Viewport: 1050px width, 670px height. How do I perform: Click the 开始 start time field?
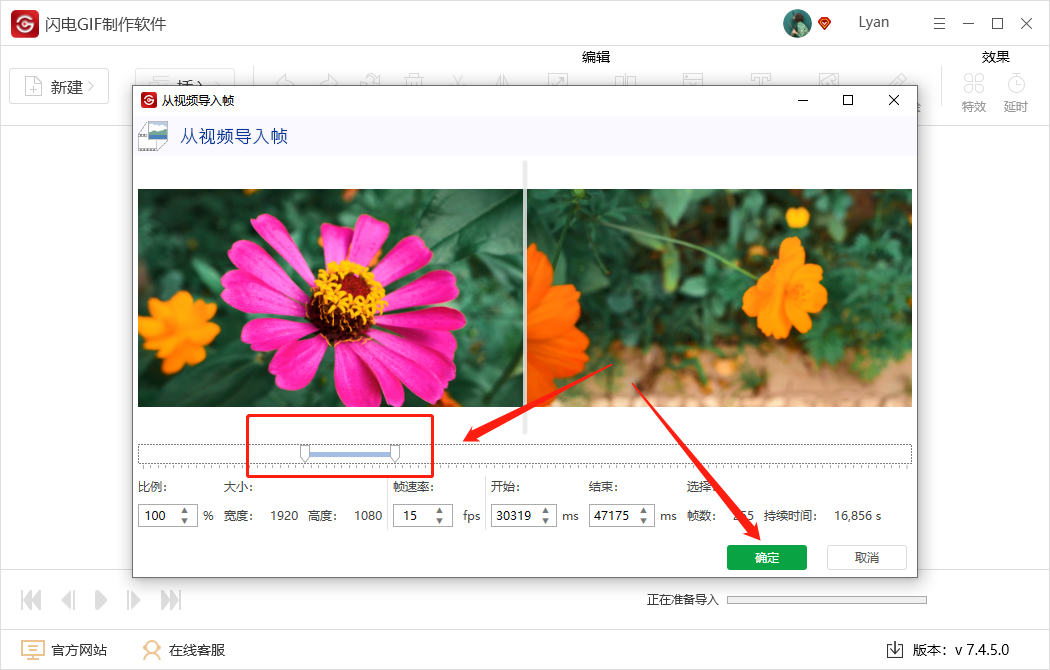tap(523, 515)
